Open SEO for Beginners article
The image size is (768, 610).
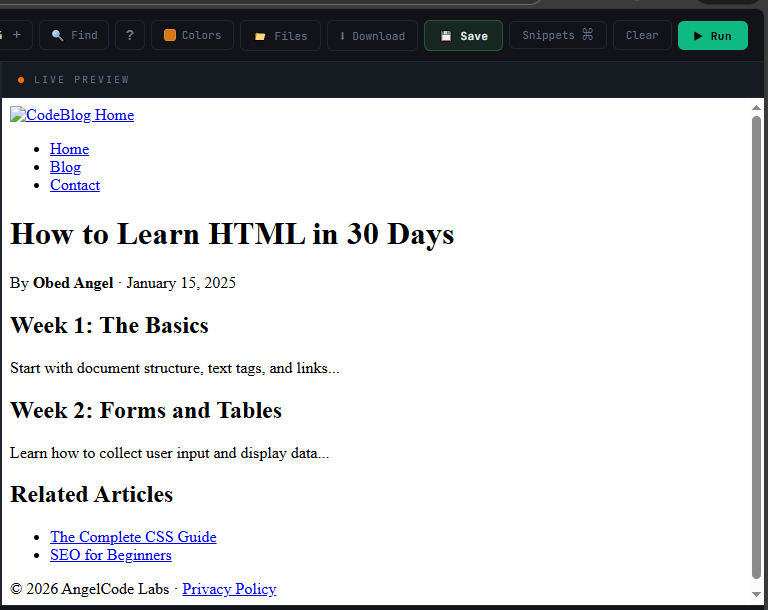111,555
